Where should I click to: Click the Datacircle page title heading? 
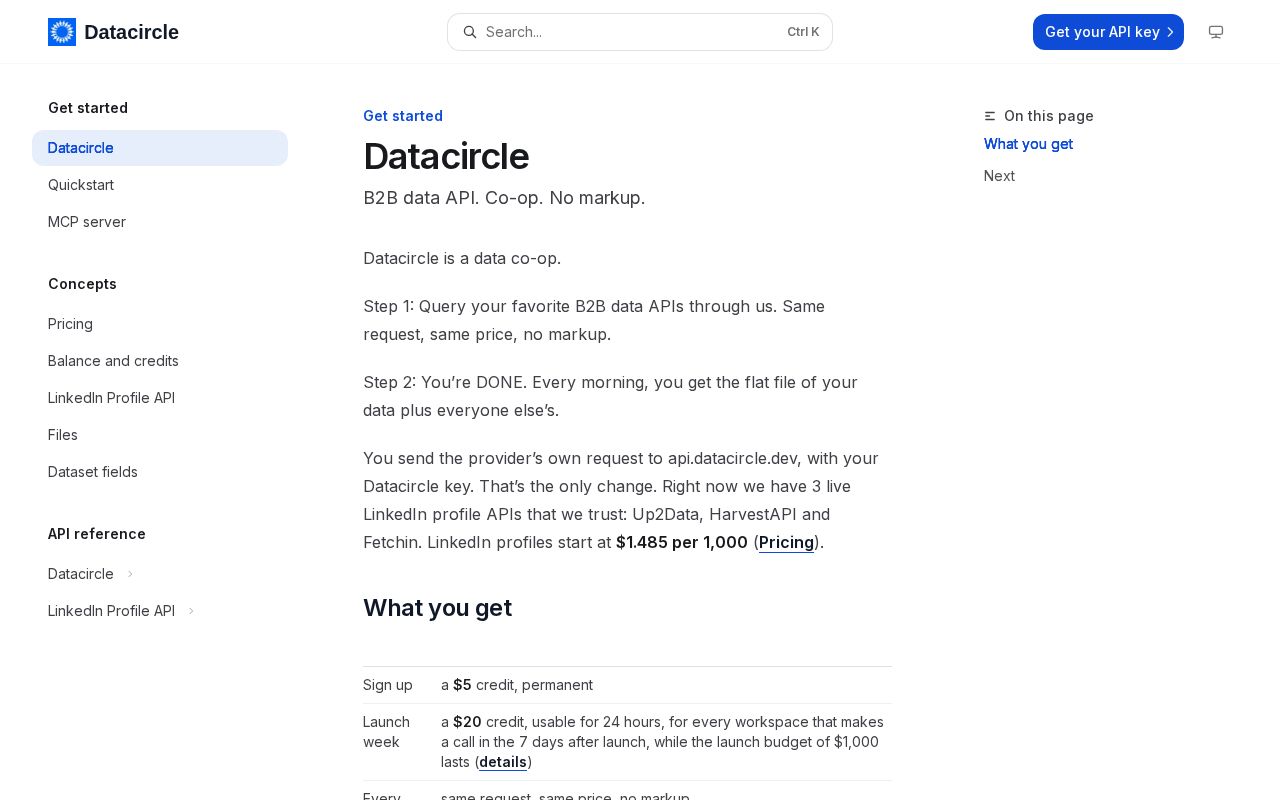click(x=446, y=156)
